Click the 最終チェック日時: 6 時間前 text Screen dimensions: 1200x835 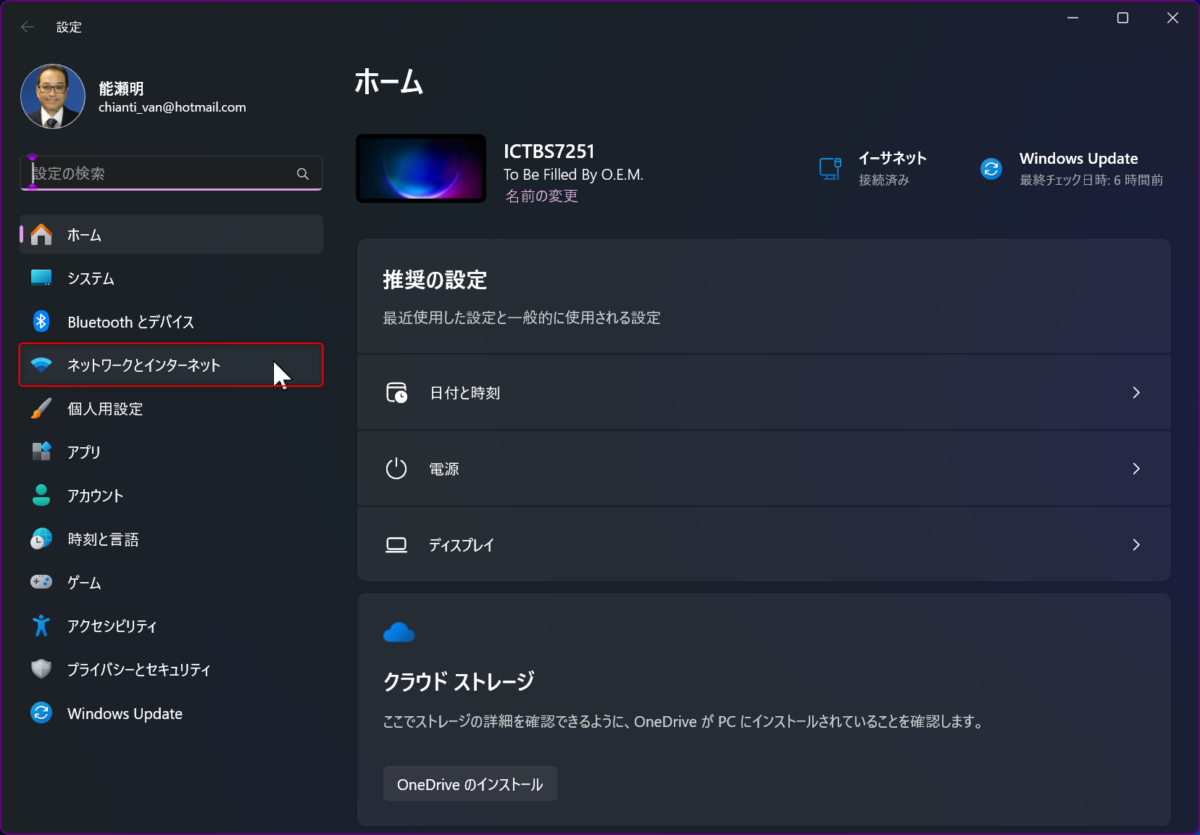(1091, 181)
